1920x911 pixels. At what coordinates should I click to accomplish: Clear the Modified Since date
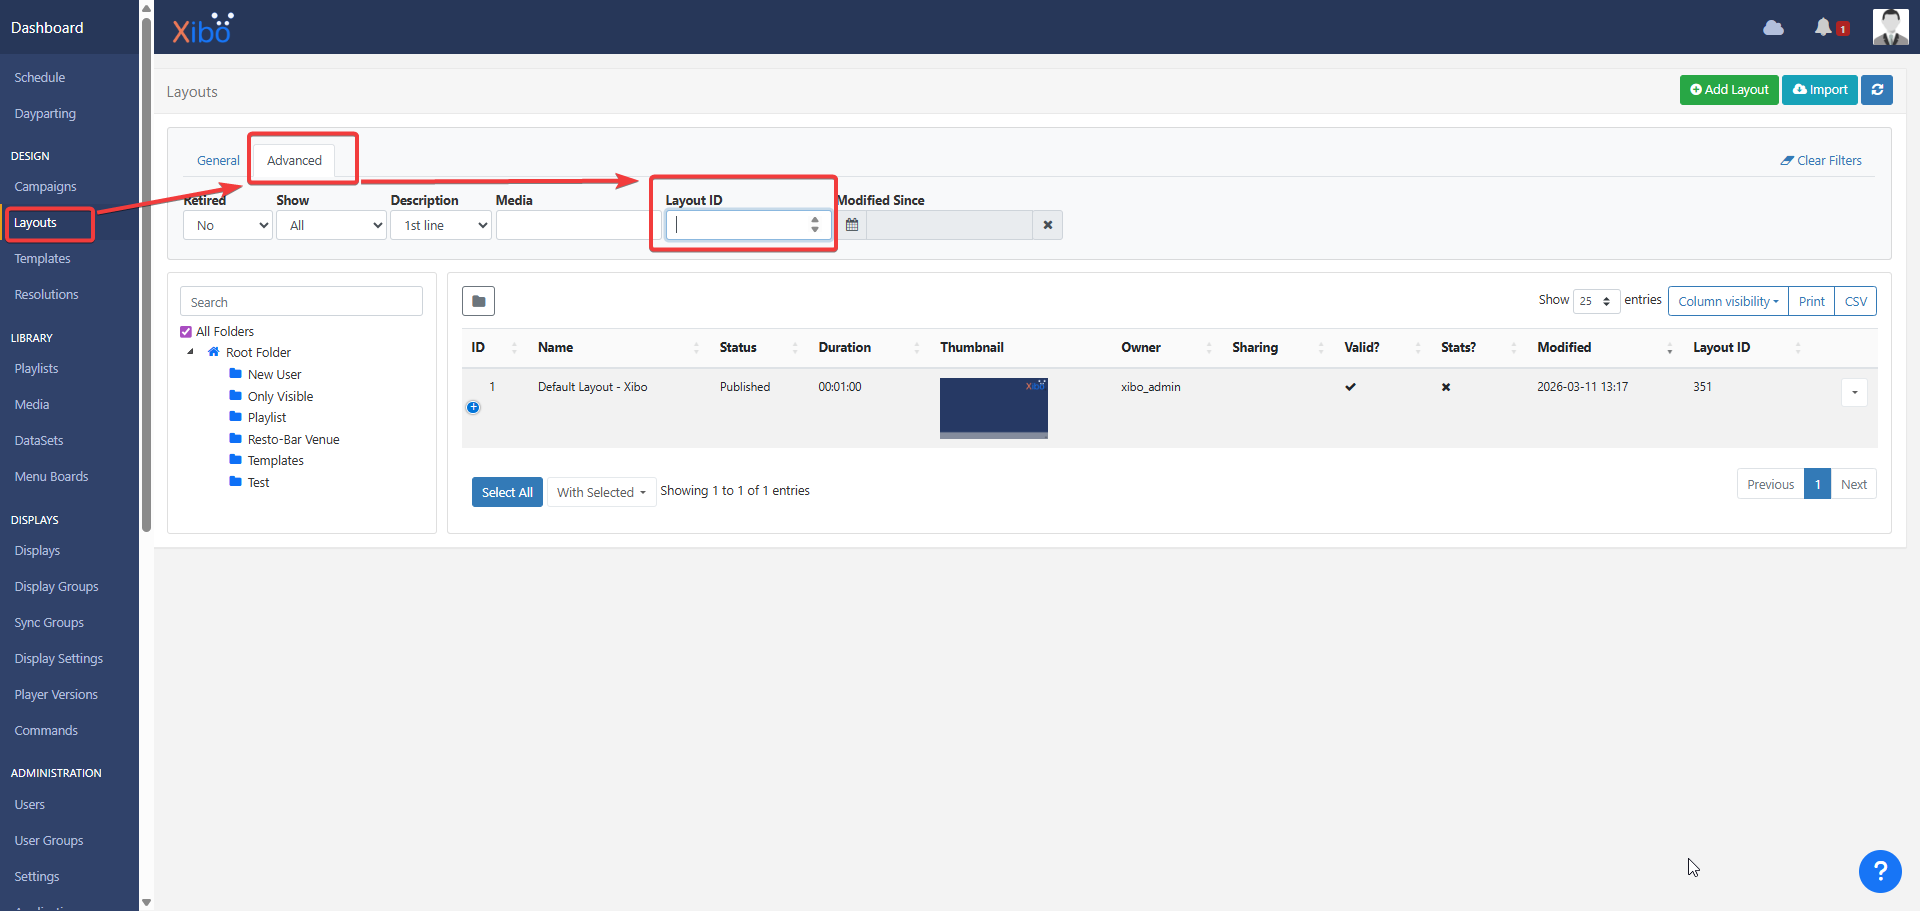point(1047,225)
